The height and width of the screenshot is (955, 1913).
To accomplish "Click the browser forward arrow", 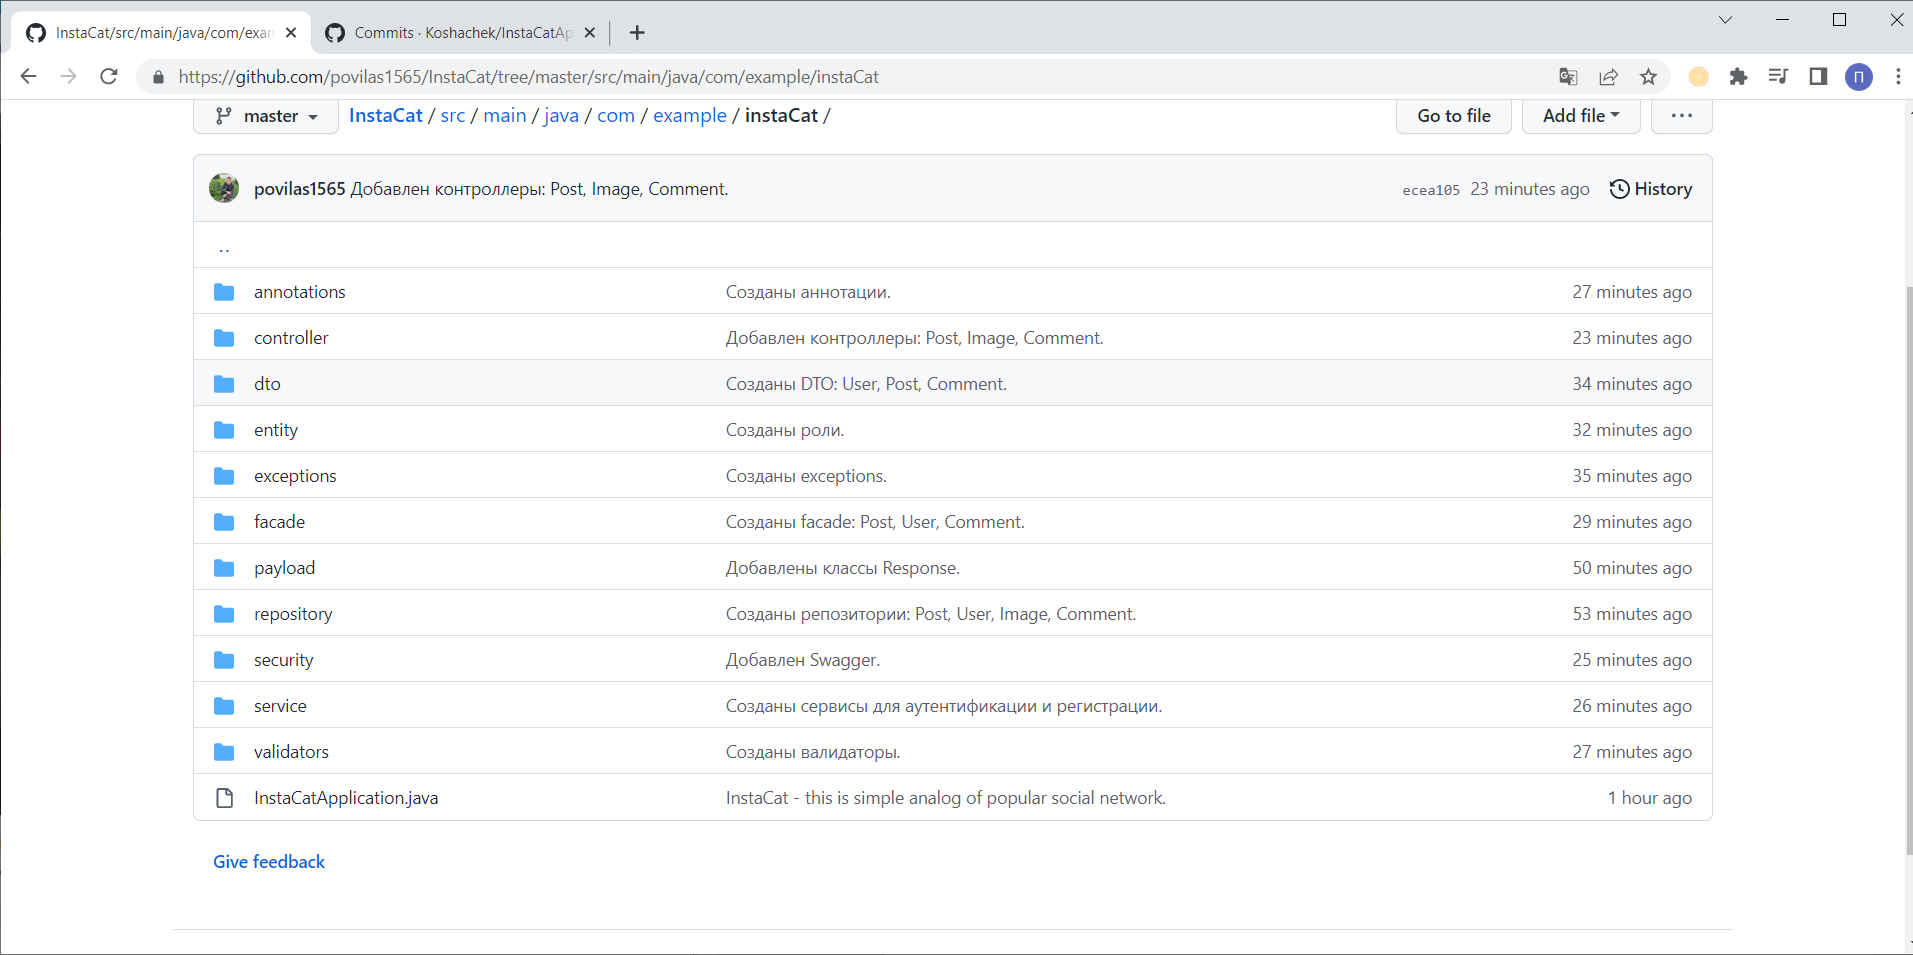I will coord(68,77).
